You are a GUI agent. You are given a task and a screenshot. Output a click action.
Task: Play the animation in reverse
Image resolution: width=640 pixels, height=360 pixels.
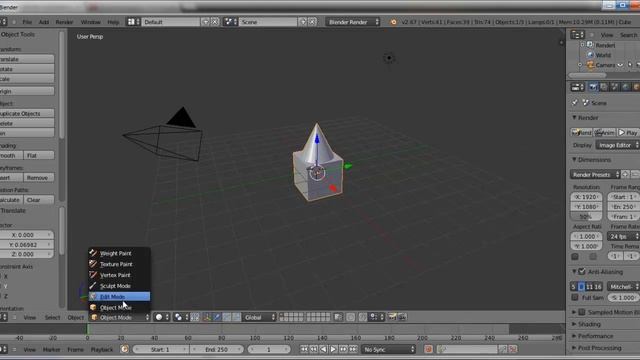pyautogui.click(x=324, y=349)
